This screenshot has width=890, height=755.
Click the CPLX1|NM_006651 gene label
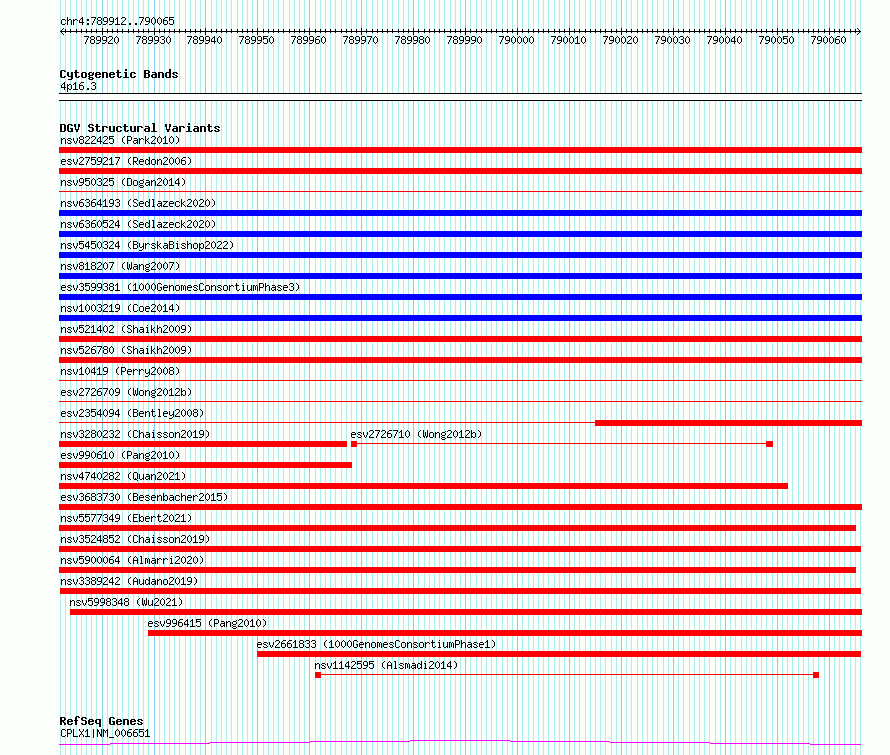click(x=105, y=733)
